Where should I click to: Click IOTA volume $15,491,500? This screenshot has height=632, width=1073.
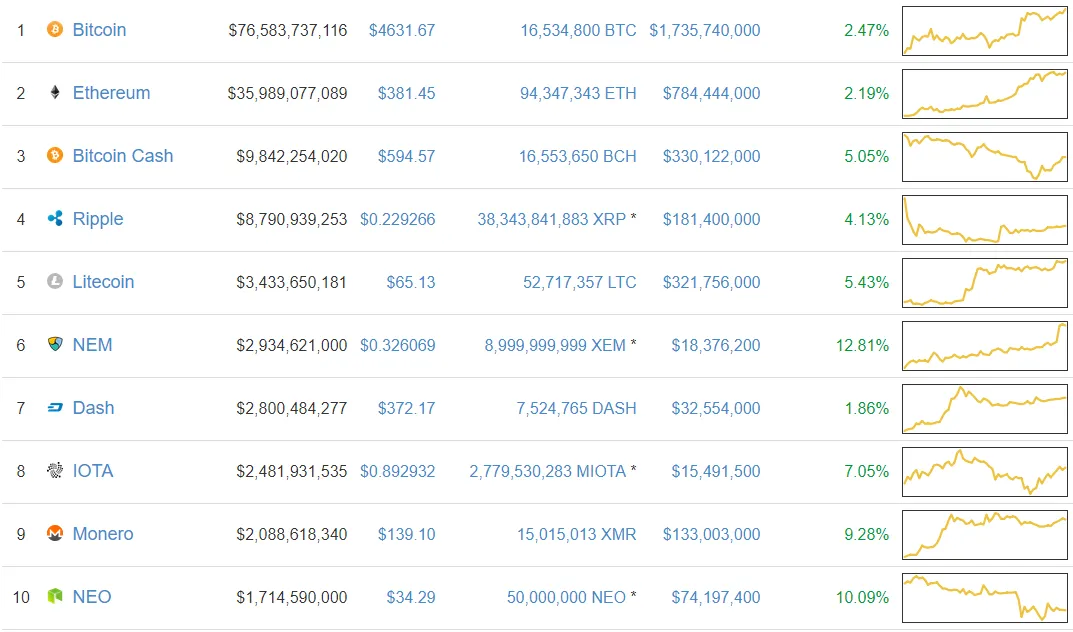[716, 471]
